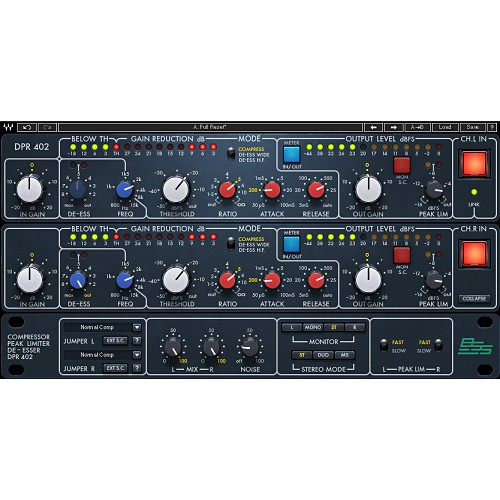Click the COLLAPSE button
The height and width of the screenshot is (500, 500).
pyautogui.click(x=474, y=299)
